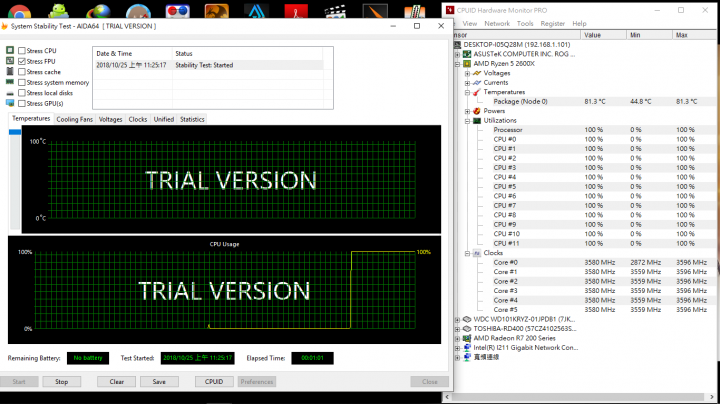Image resolution: width=720 pixels, height=404 pixels.
Task: Open the Cooling Fans tab
Action: 74,119
